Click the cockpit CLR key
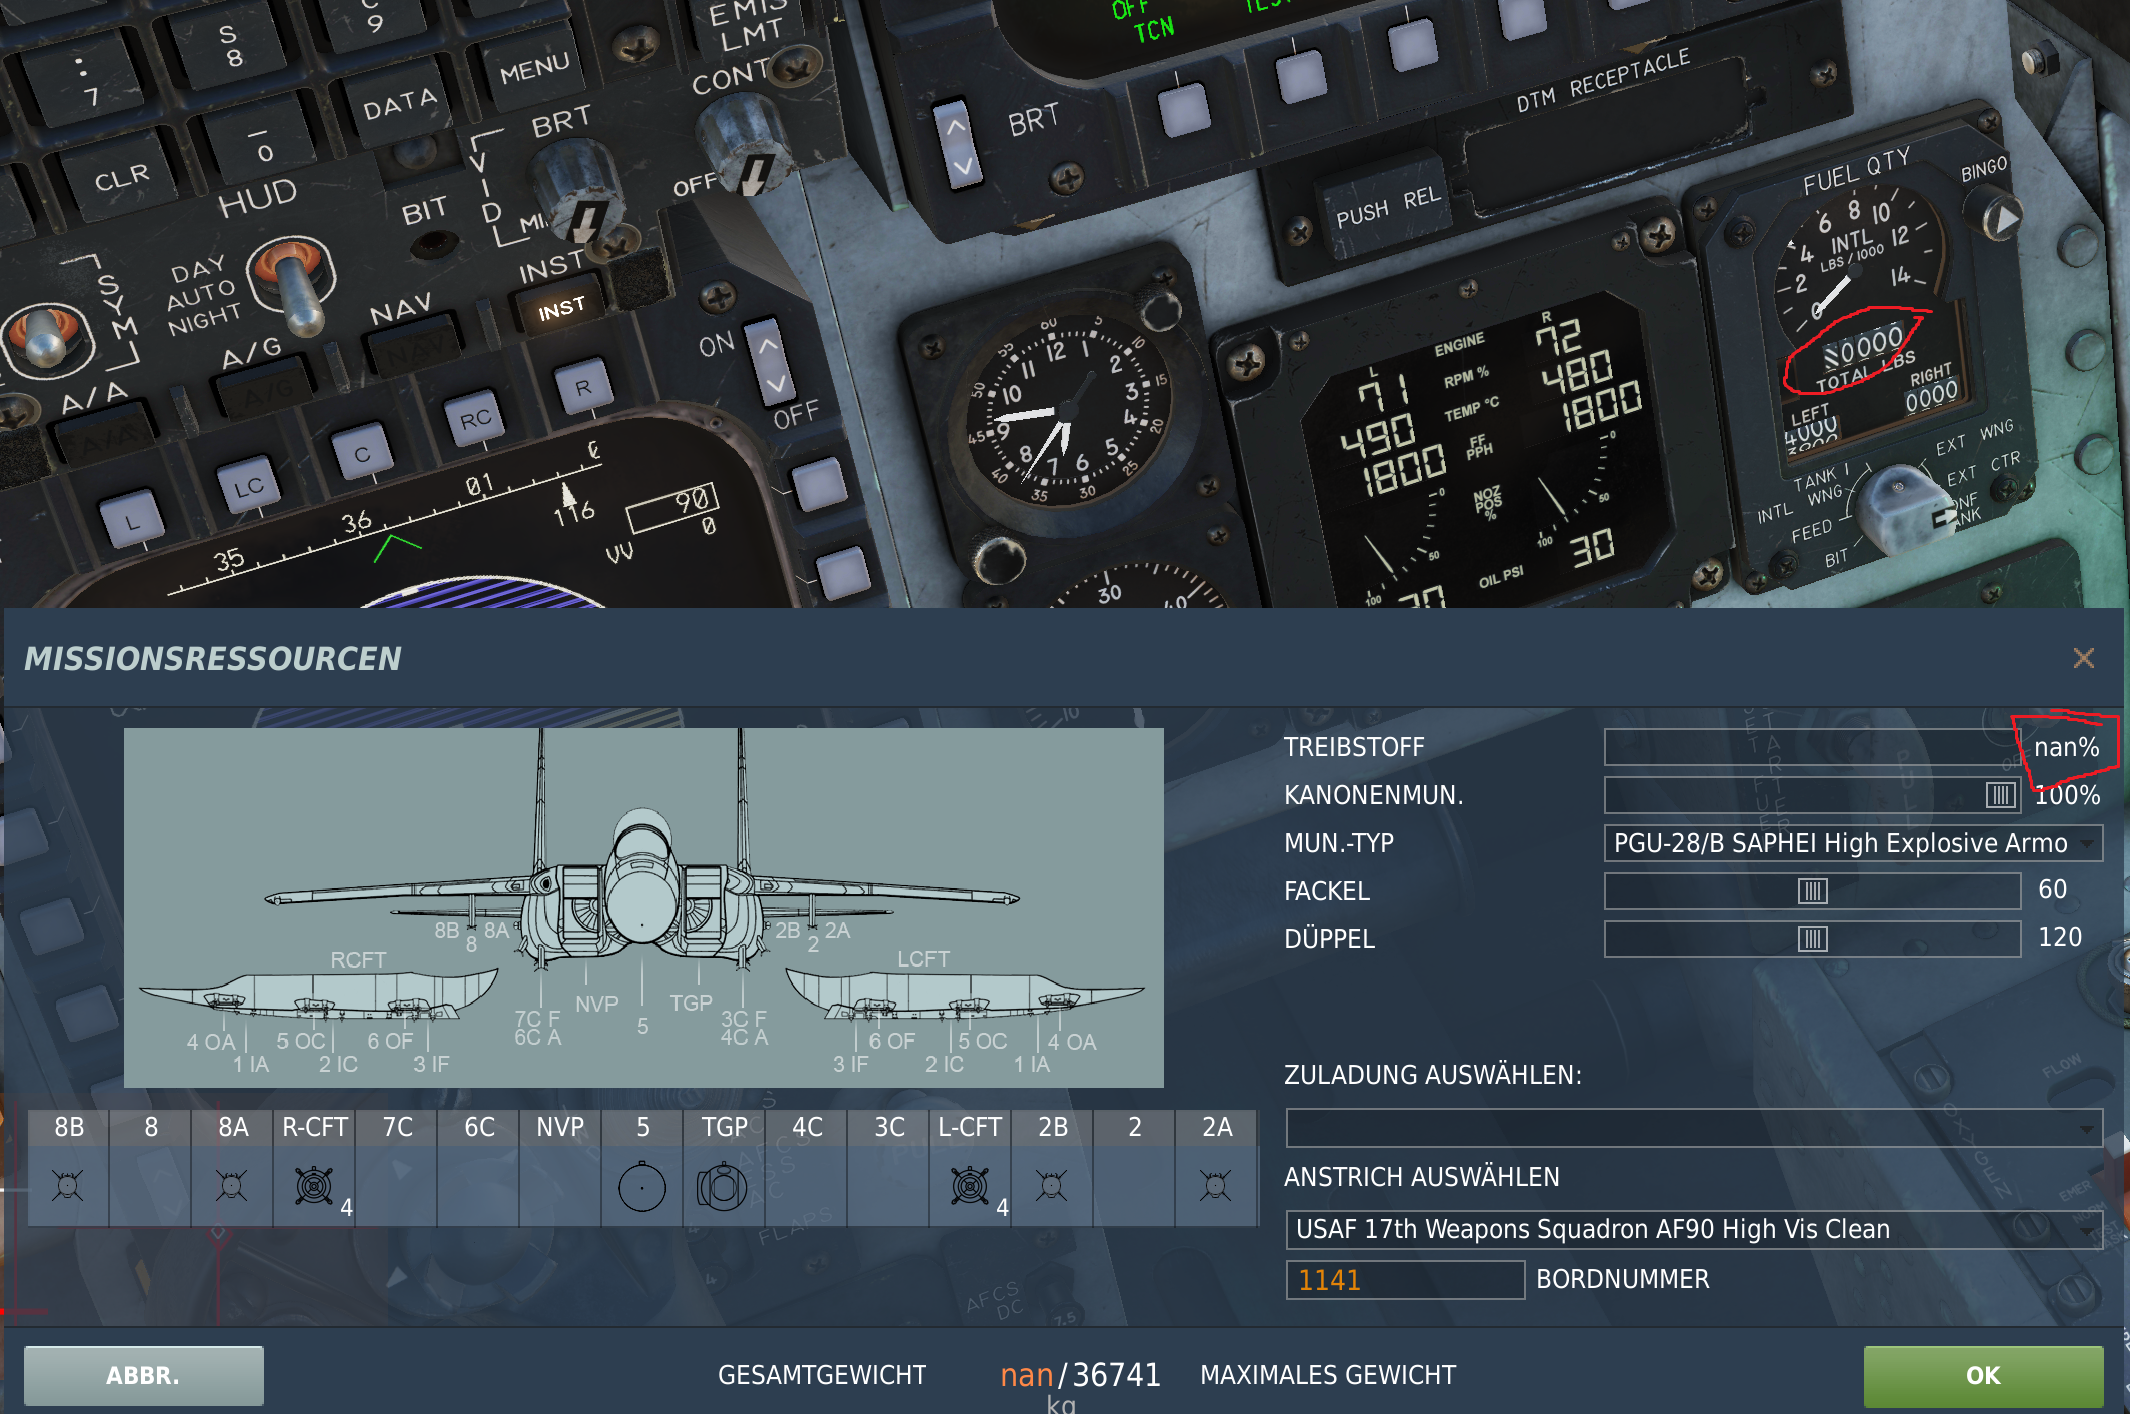 [x=122, y=180]
